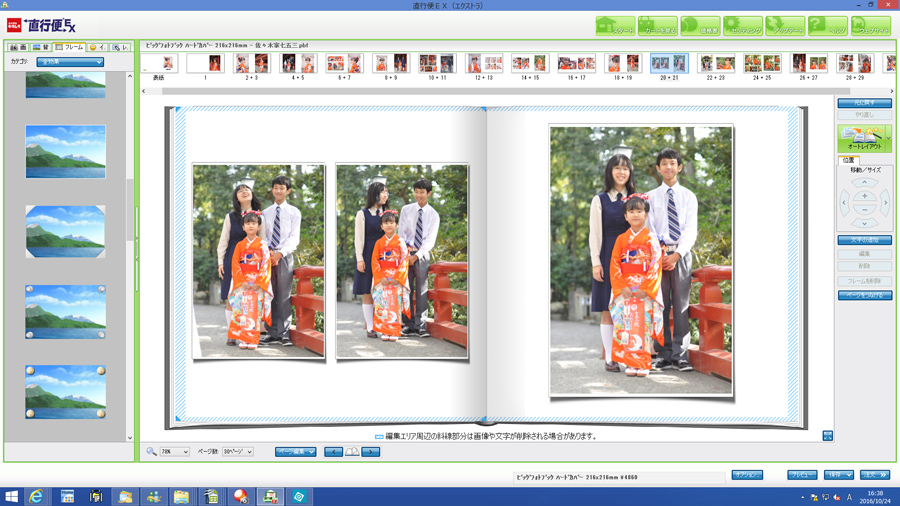Open the ページ編集 dropdown button
This screenshot has height=506, width=900.
tap(295, 452)
